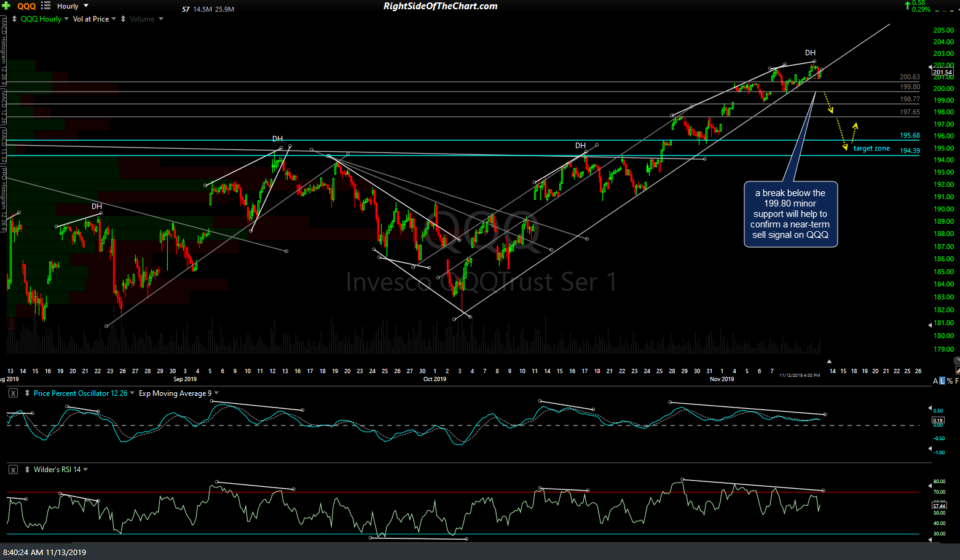Click the 194.39 cyan price level label
Viewport: 960px width, 560px height.
910,151
